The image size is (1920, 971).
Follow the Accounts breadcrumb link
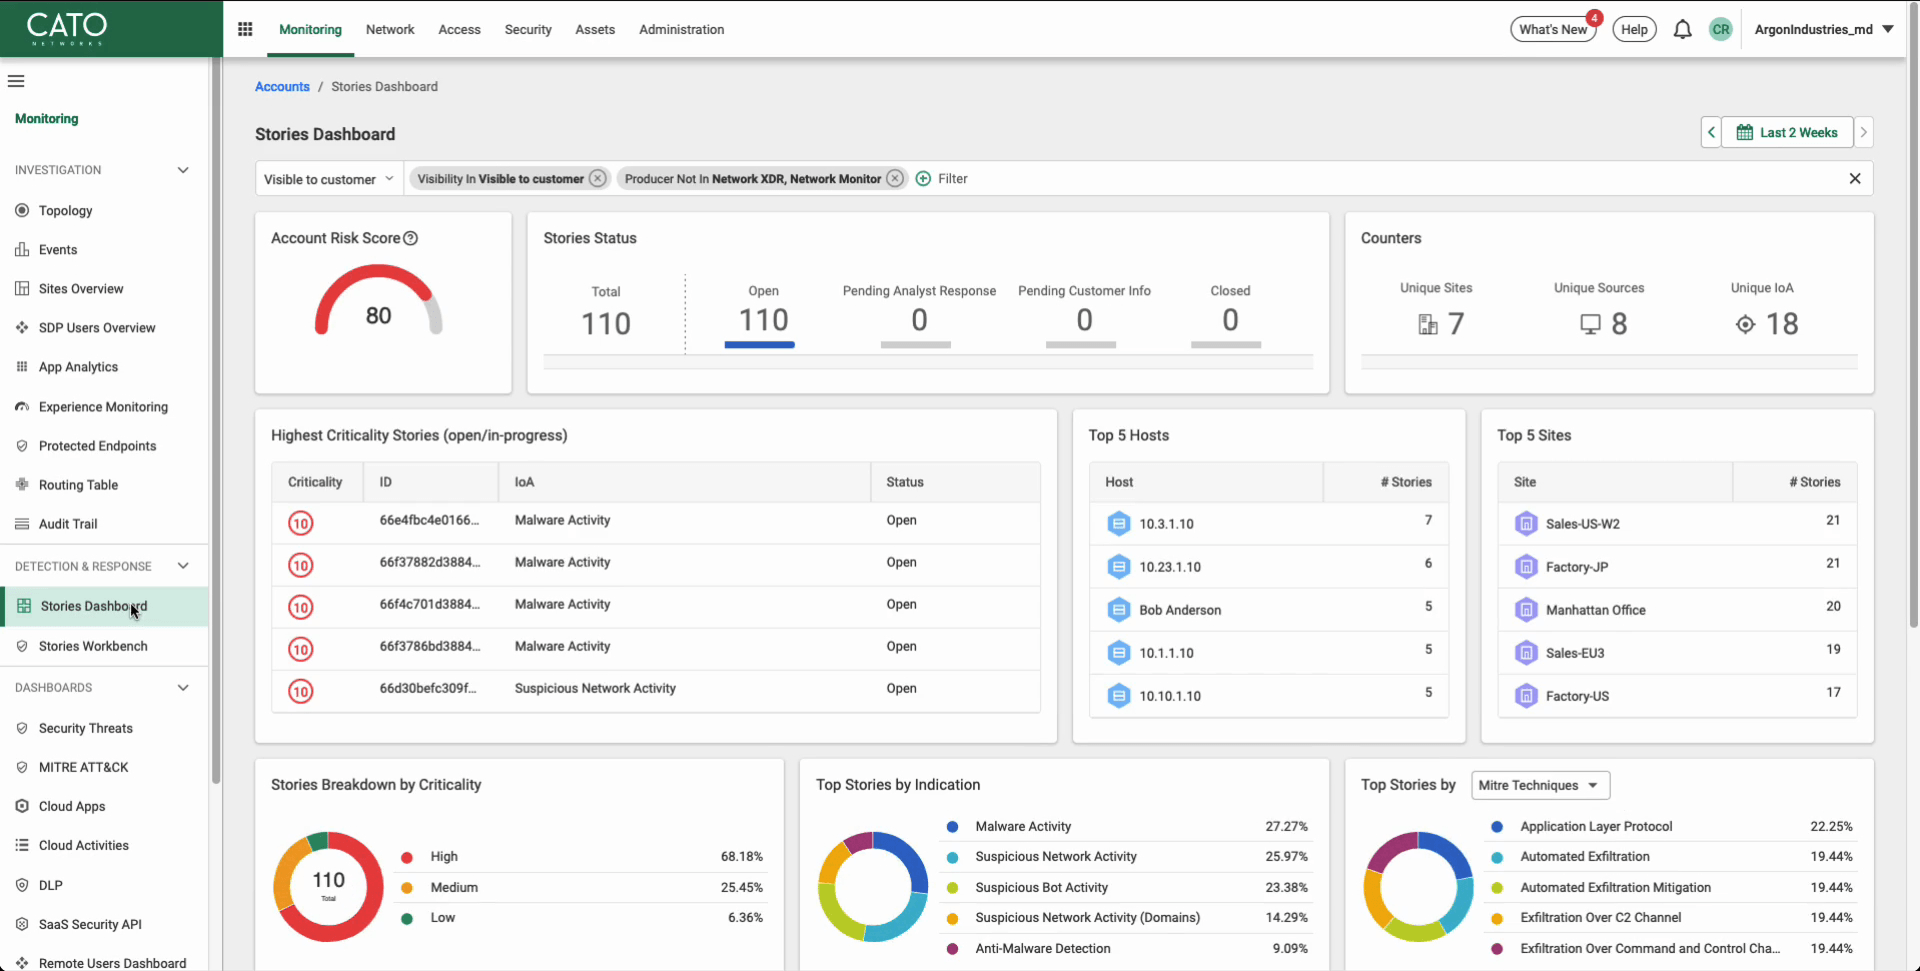[x=282, y=87]
